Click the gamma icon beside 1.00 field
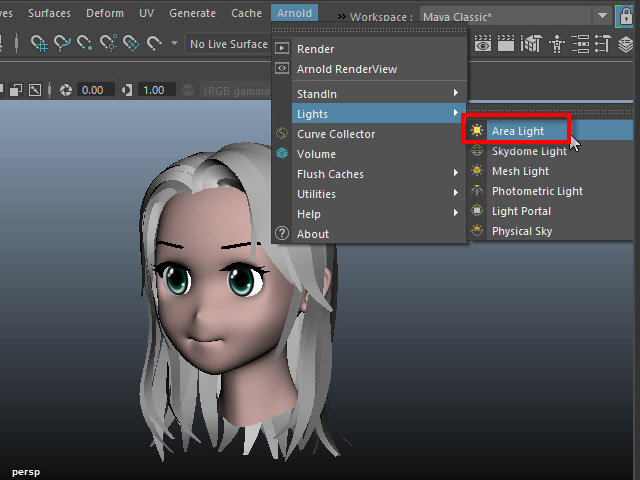 126,90
